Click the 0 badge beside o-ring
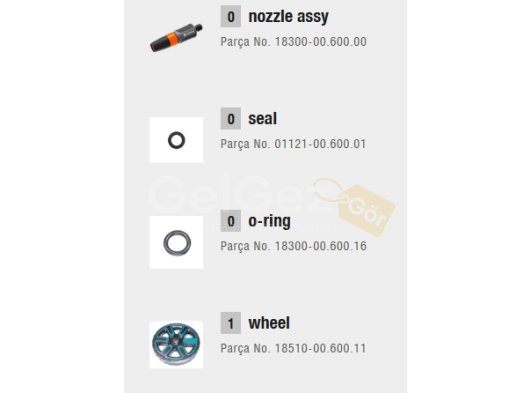 [x=231, y=221]
